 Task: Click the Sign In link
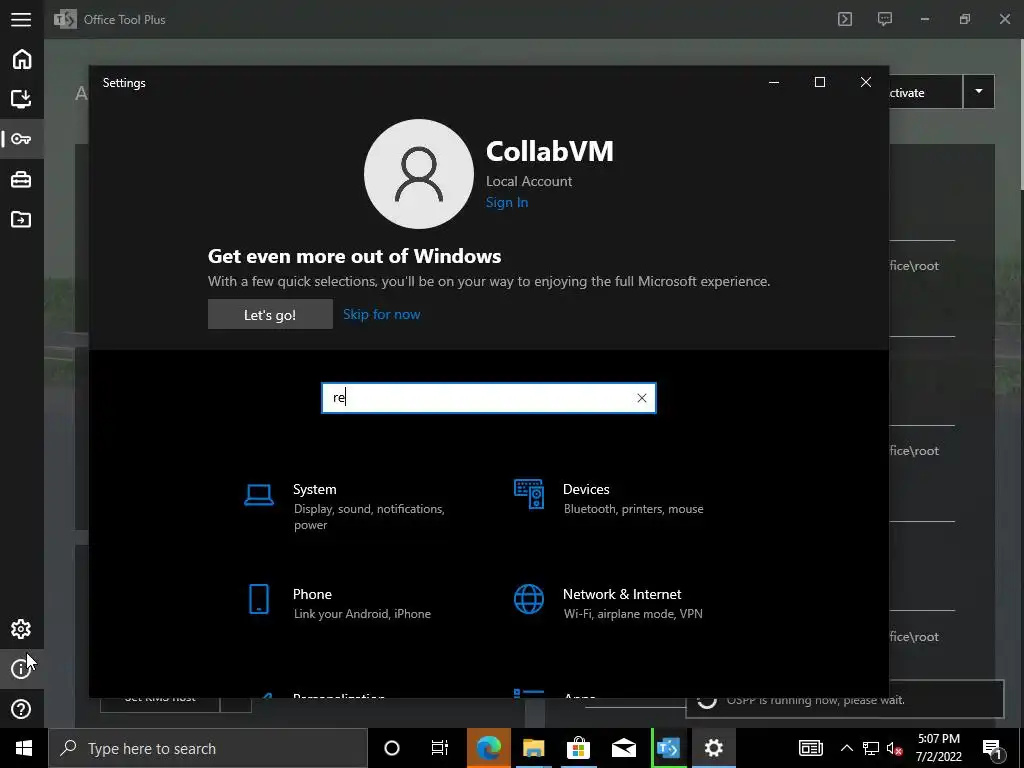pos(507,202)
